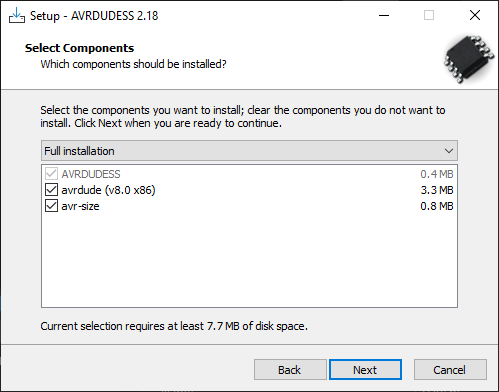
Task: Click Next to continue setup
Action: tap(365, 370)
